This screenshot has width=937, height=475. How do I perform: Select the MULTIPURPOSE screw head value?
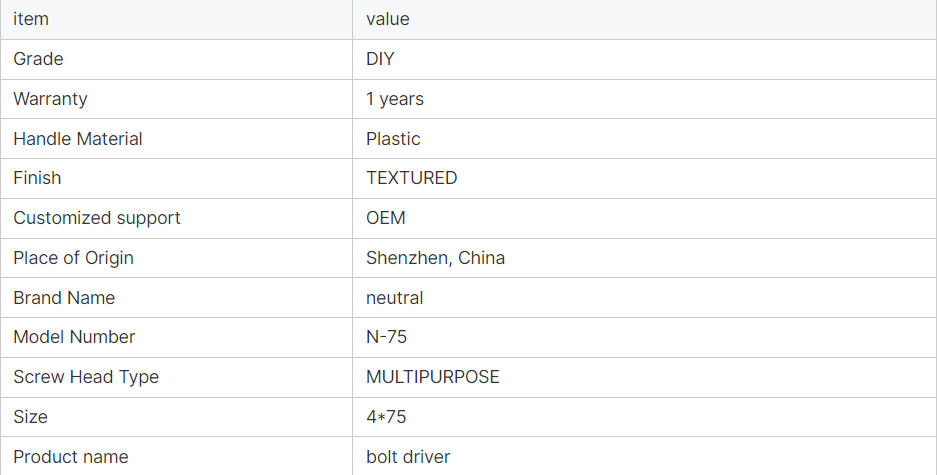pos(433,377)
